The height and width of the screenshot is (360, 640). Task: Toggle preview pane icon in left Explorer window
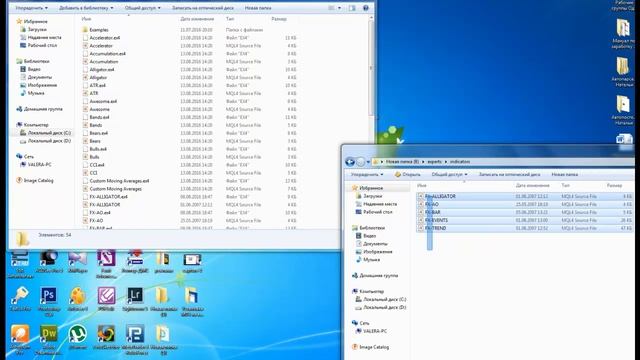352,8
